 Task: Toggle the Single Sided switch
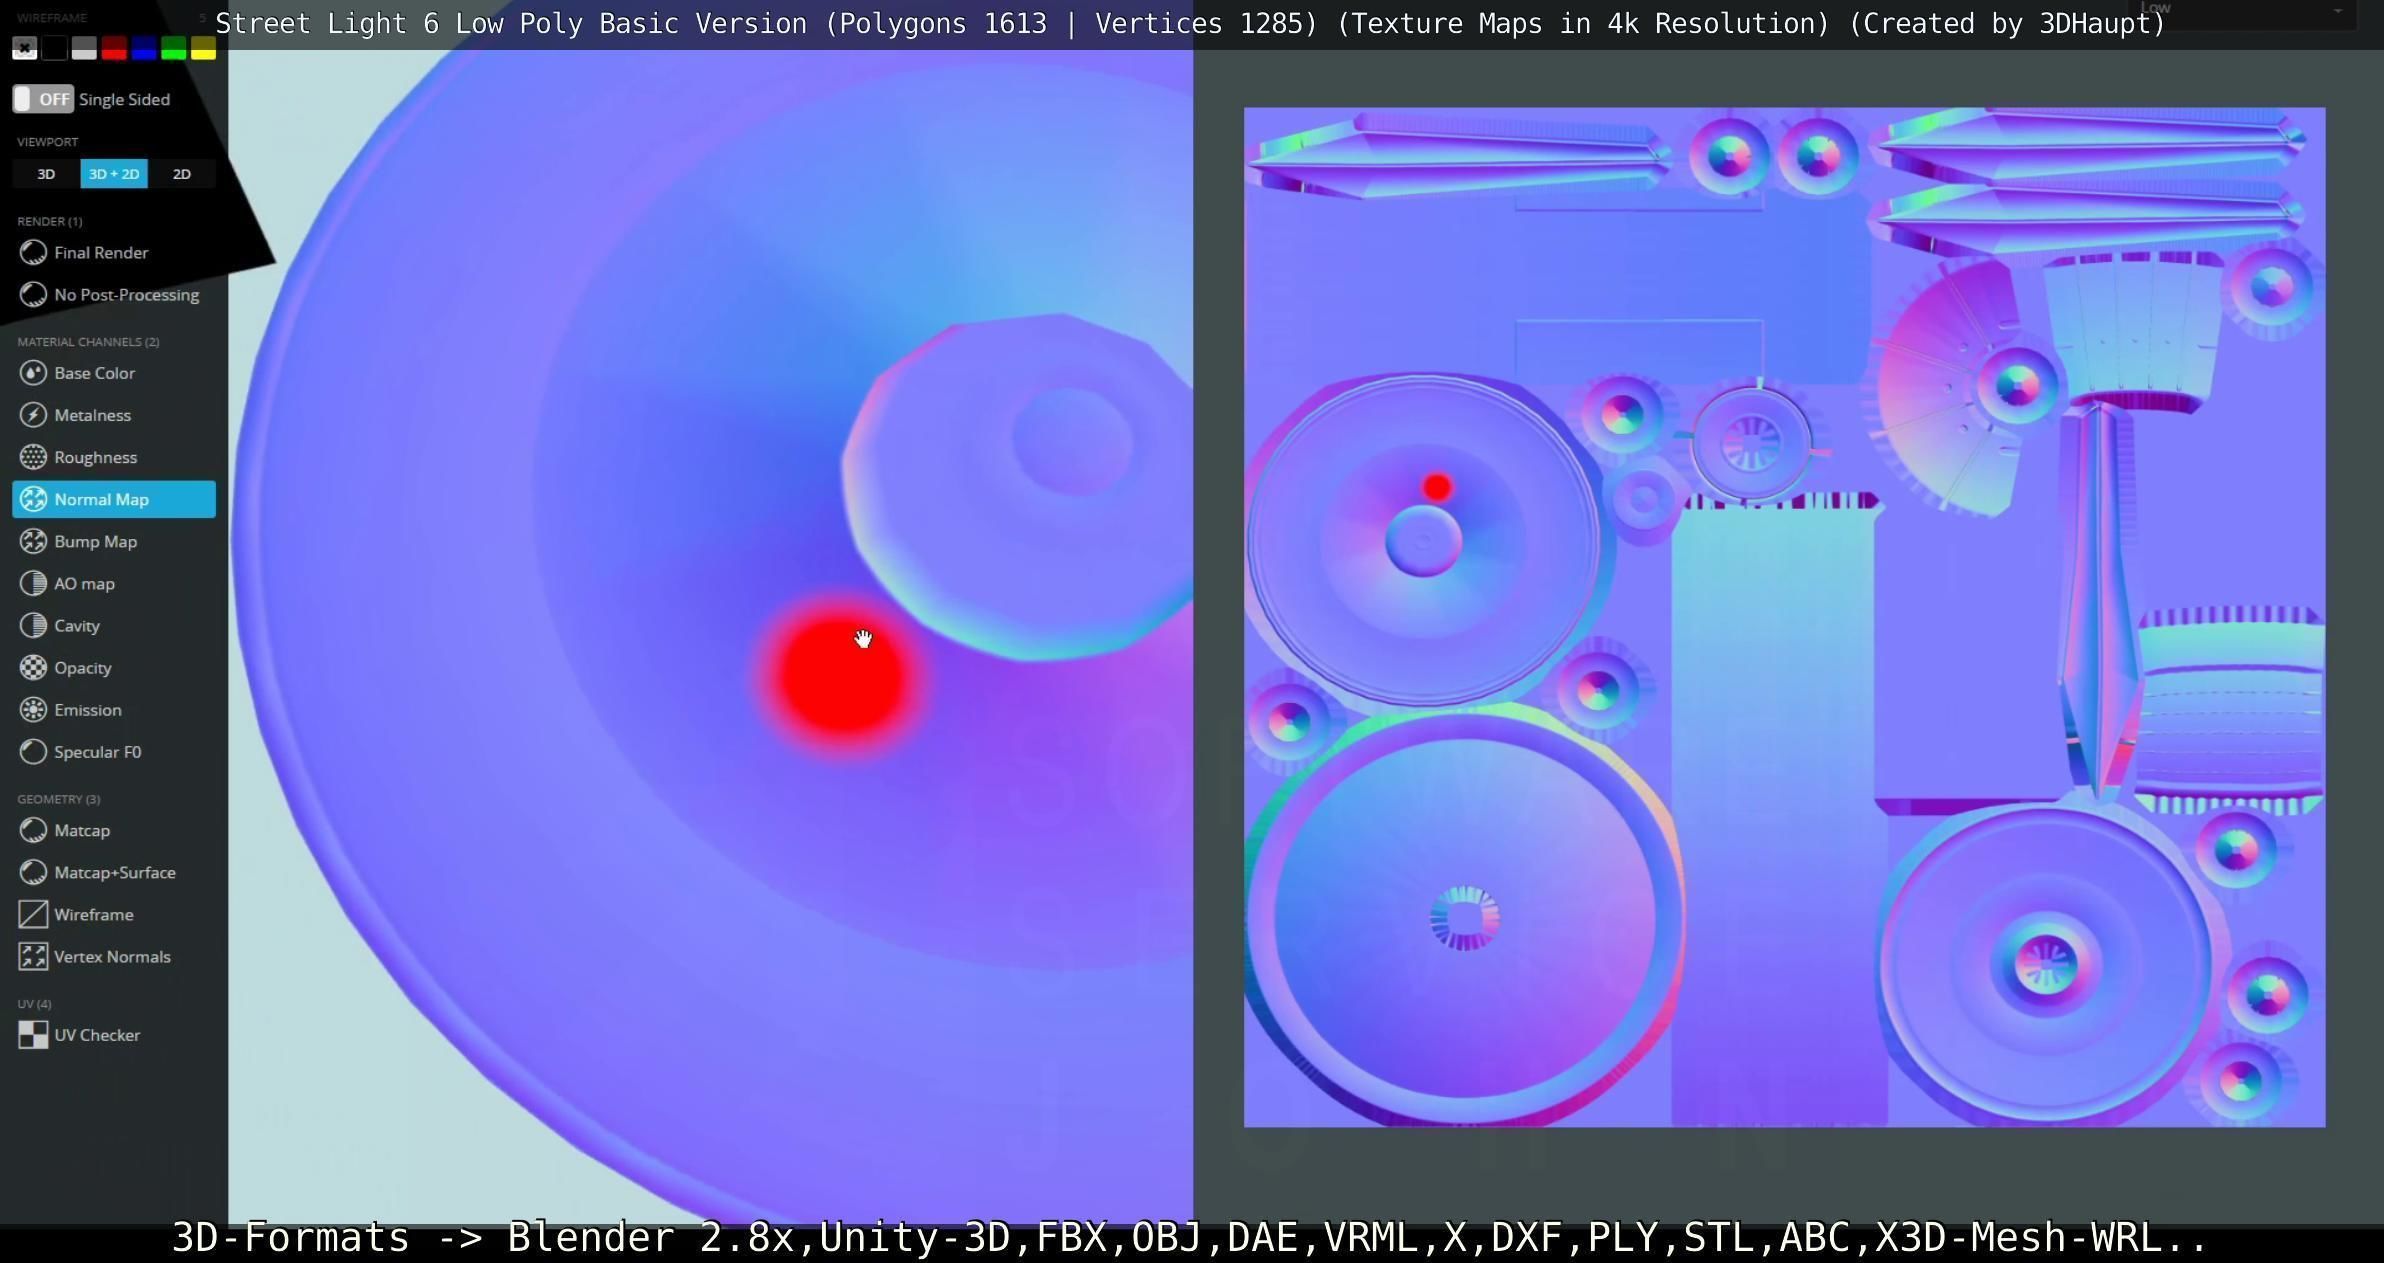point(42,99)
